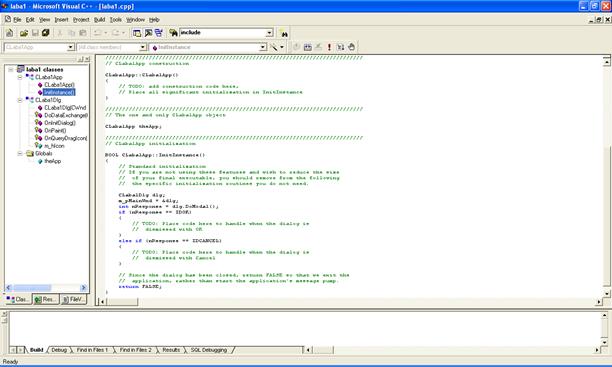Select the CLaba1App() constructor tree item
Screen dimensions: 612x367
point(59,85)
